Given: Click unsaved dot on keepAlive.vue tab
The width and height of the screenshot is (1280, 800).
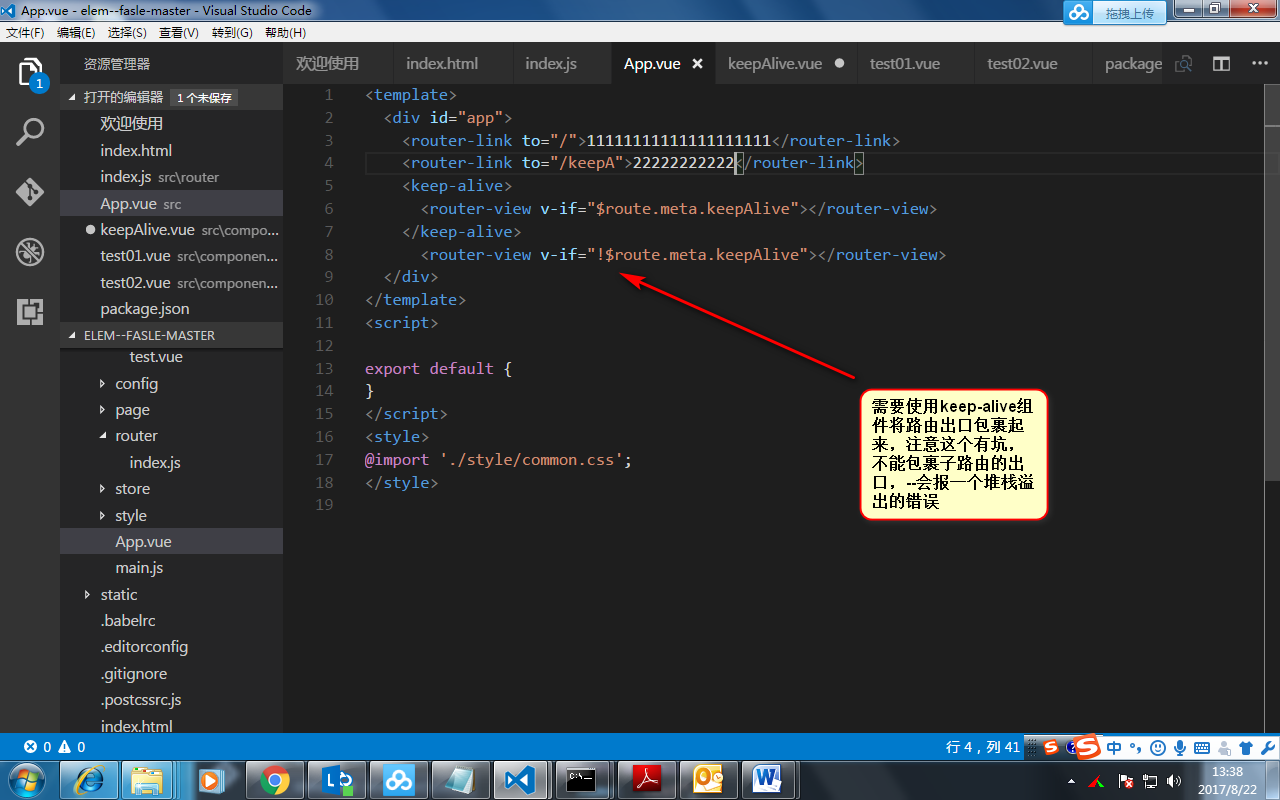Looking at the screenshot, I should (x=839, y=63).
